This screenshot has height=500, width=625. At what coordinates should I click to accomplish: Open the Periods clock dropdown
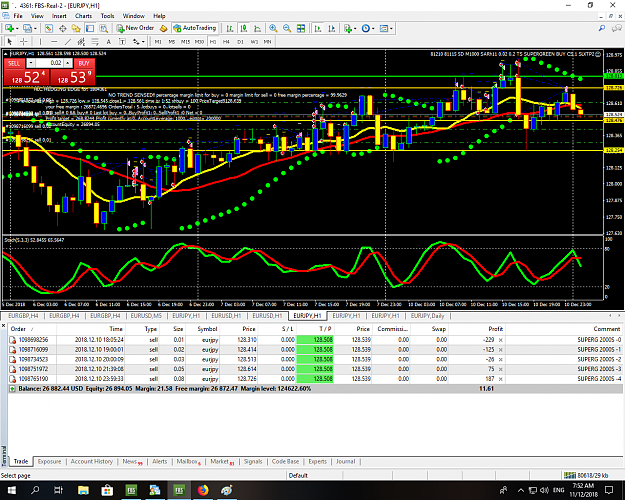click(x=368, y=28)
